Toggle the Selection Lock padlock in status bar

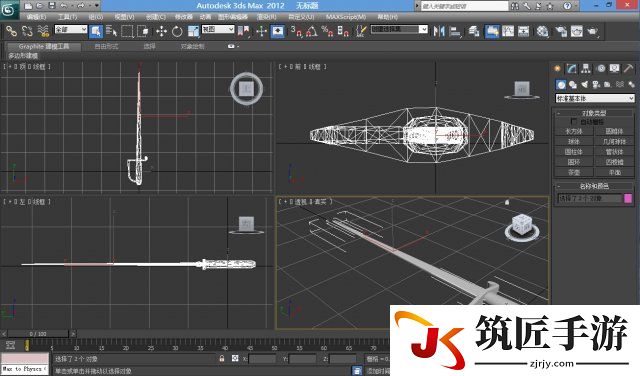click(x=222, y=358)
